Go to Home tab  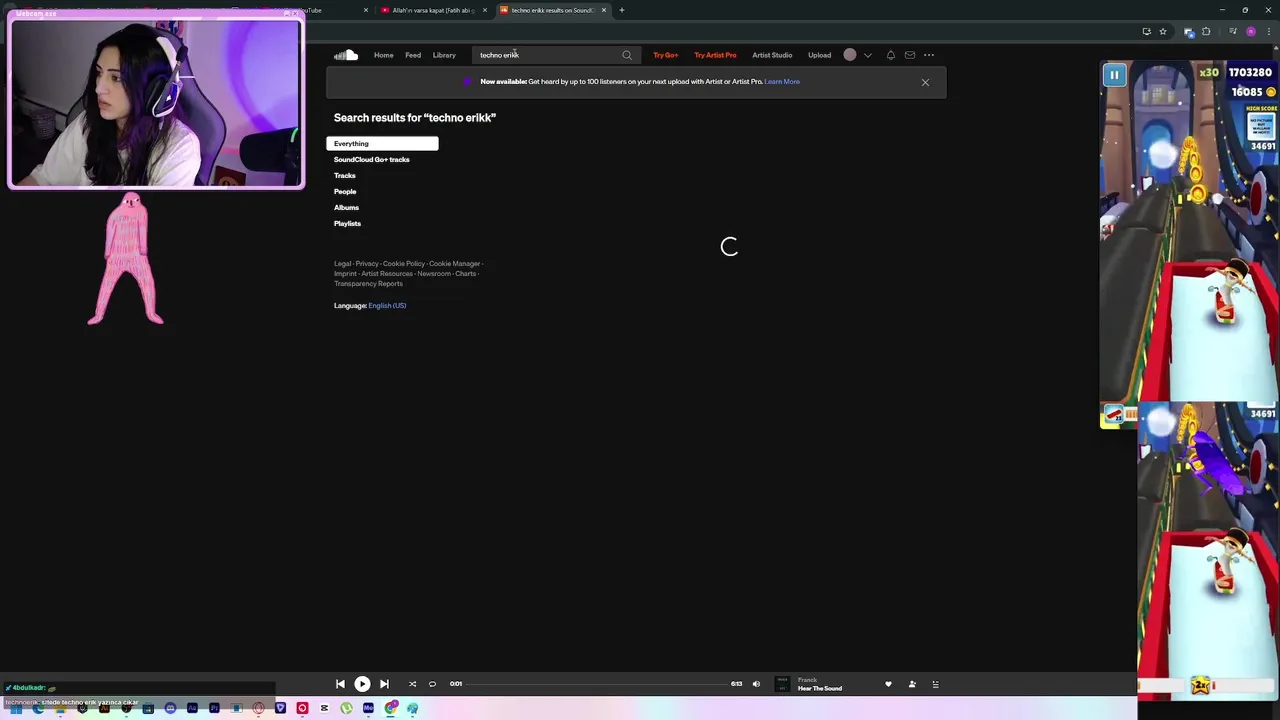pyautogui.click(x=384, y=55)
